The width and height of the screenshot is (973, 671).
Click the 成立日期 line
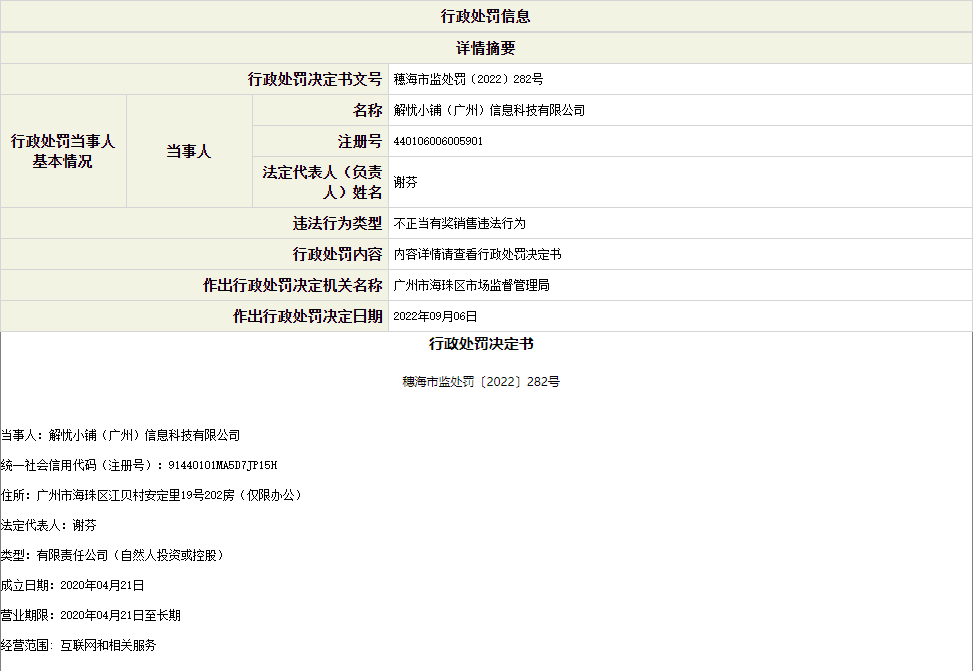pyautogui.click(x=73, y=585)
